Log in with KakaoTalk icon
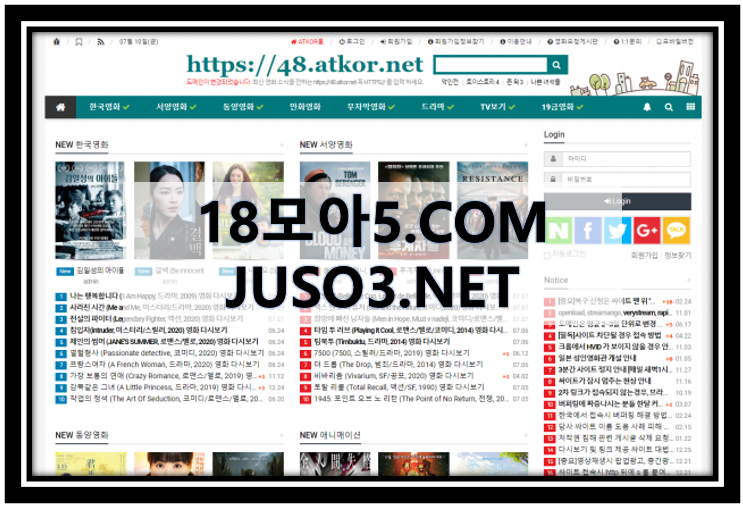This screenshot has height=508, width=743. [x=676, y=230]
